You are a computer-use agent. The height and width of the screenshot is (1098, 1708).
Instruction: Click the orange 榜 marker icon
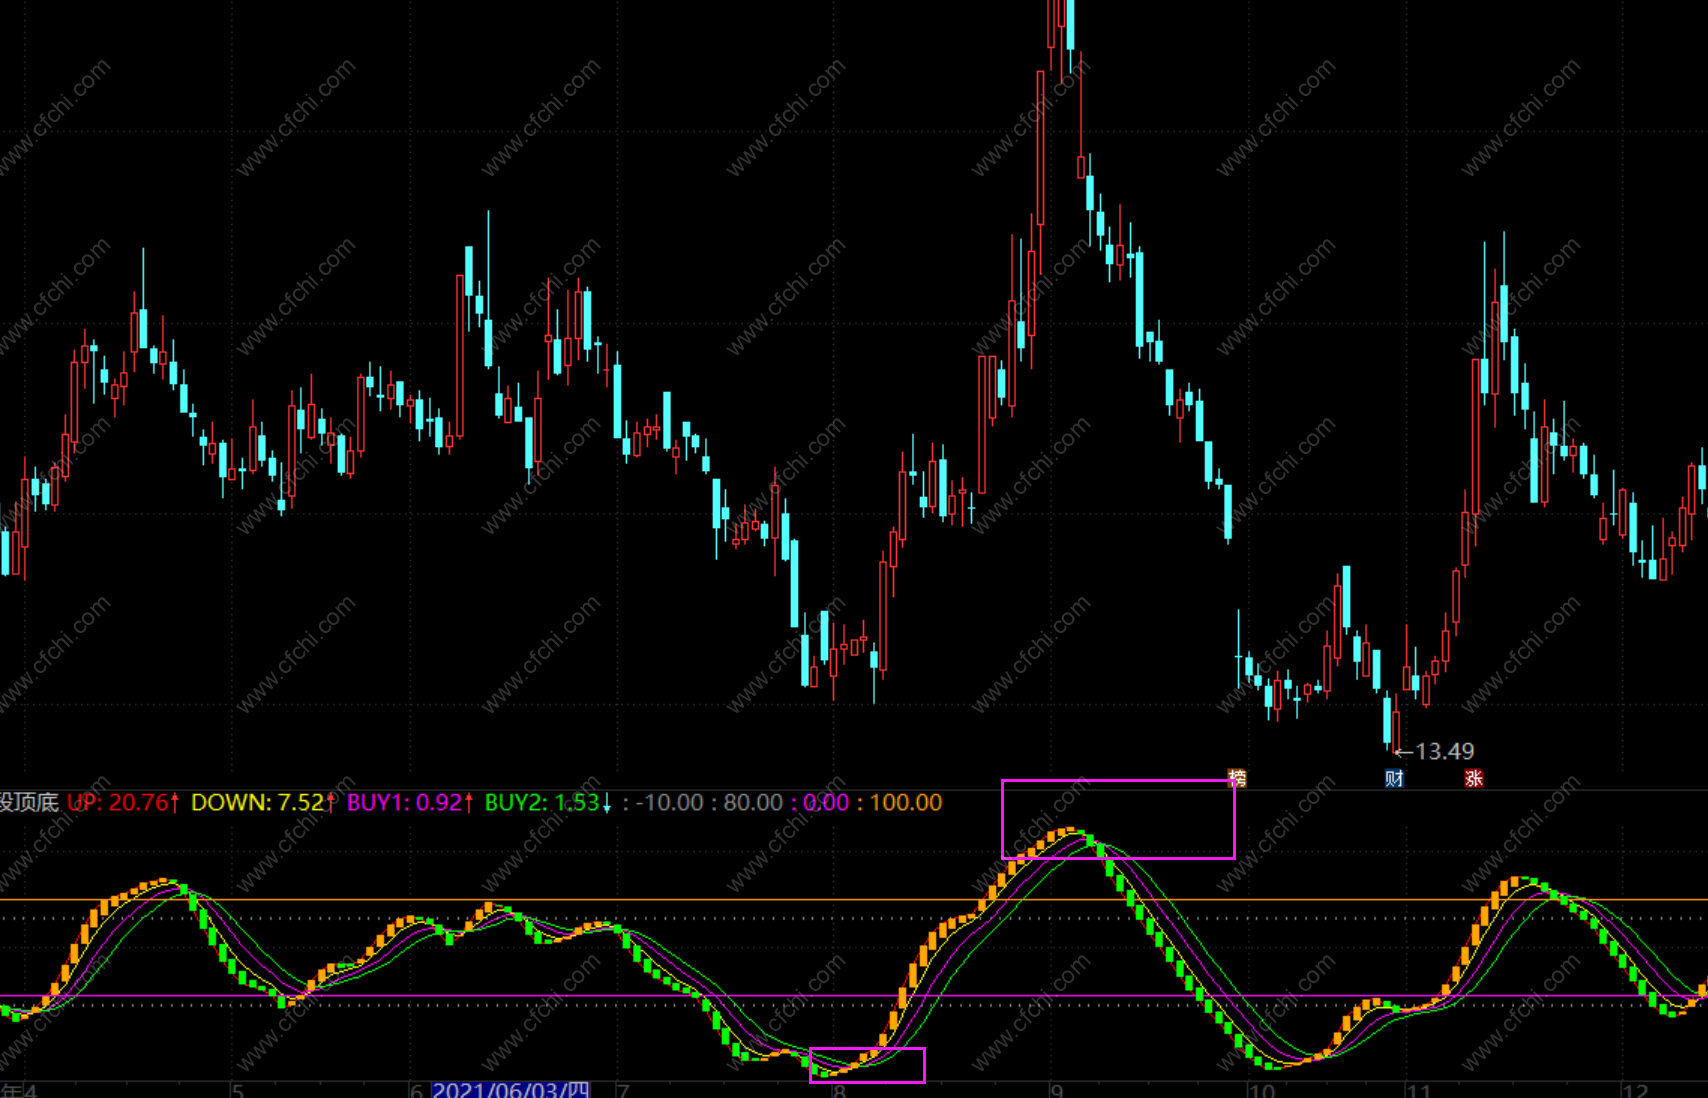(1237, 778)
